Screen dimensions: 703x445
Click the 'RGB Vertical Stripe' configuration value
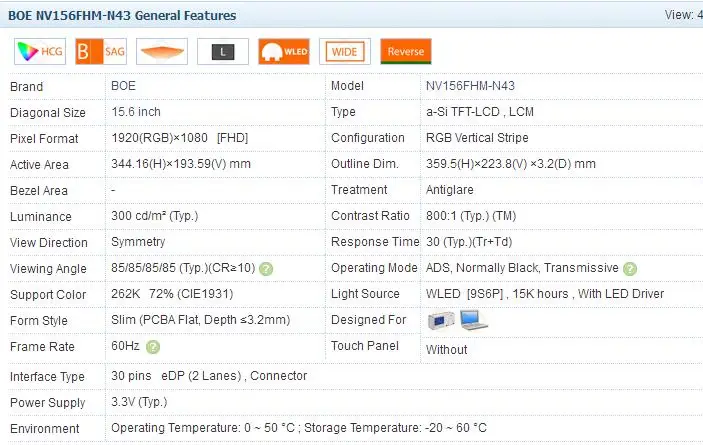477,138
